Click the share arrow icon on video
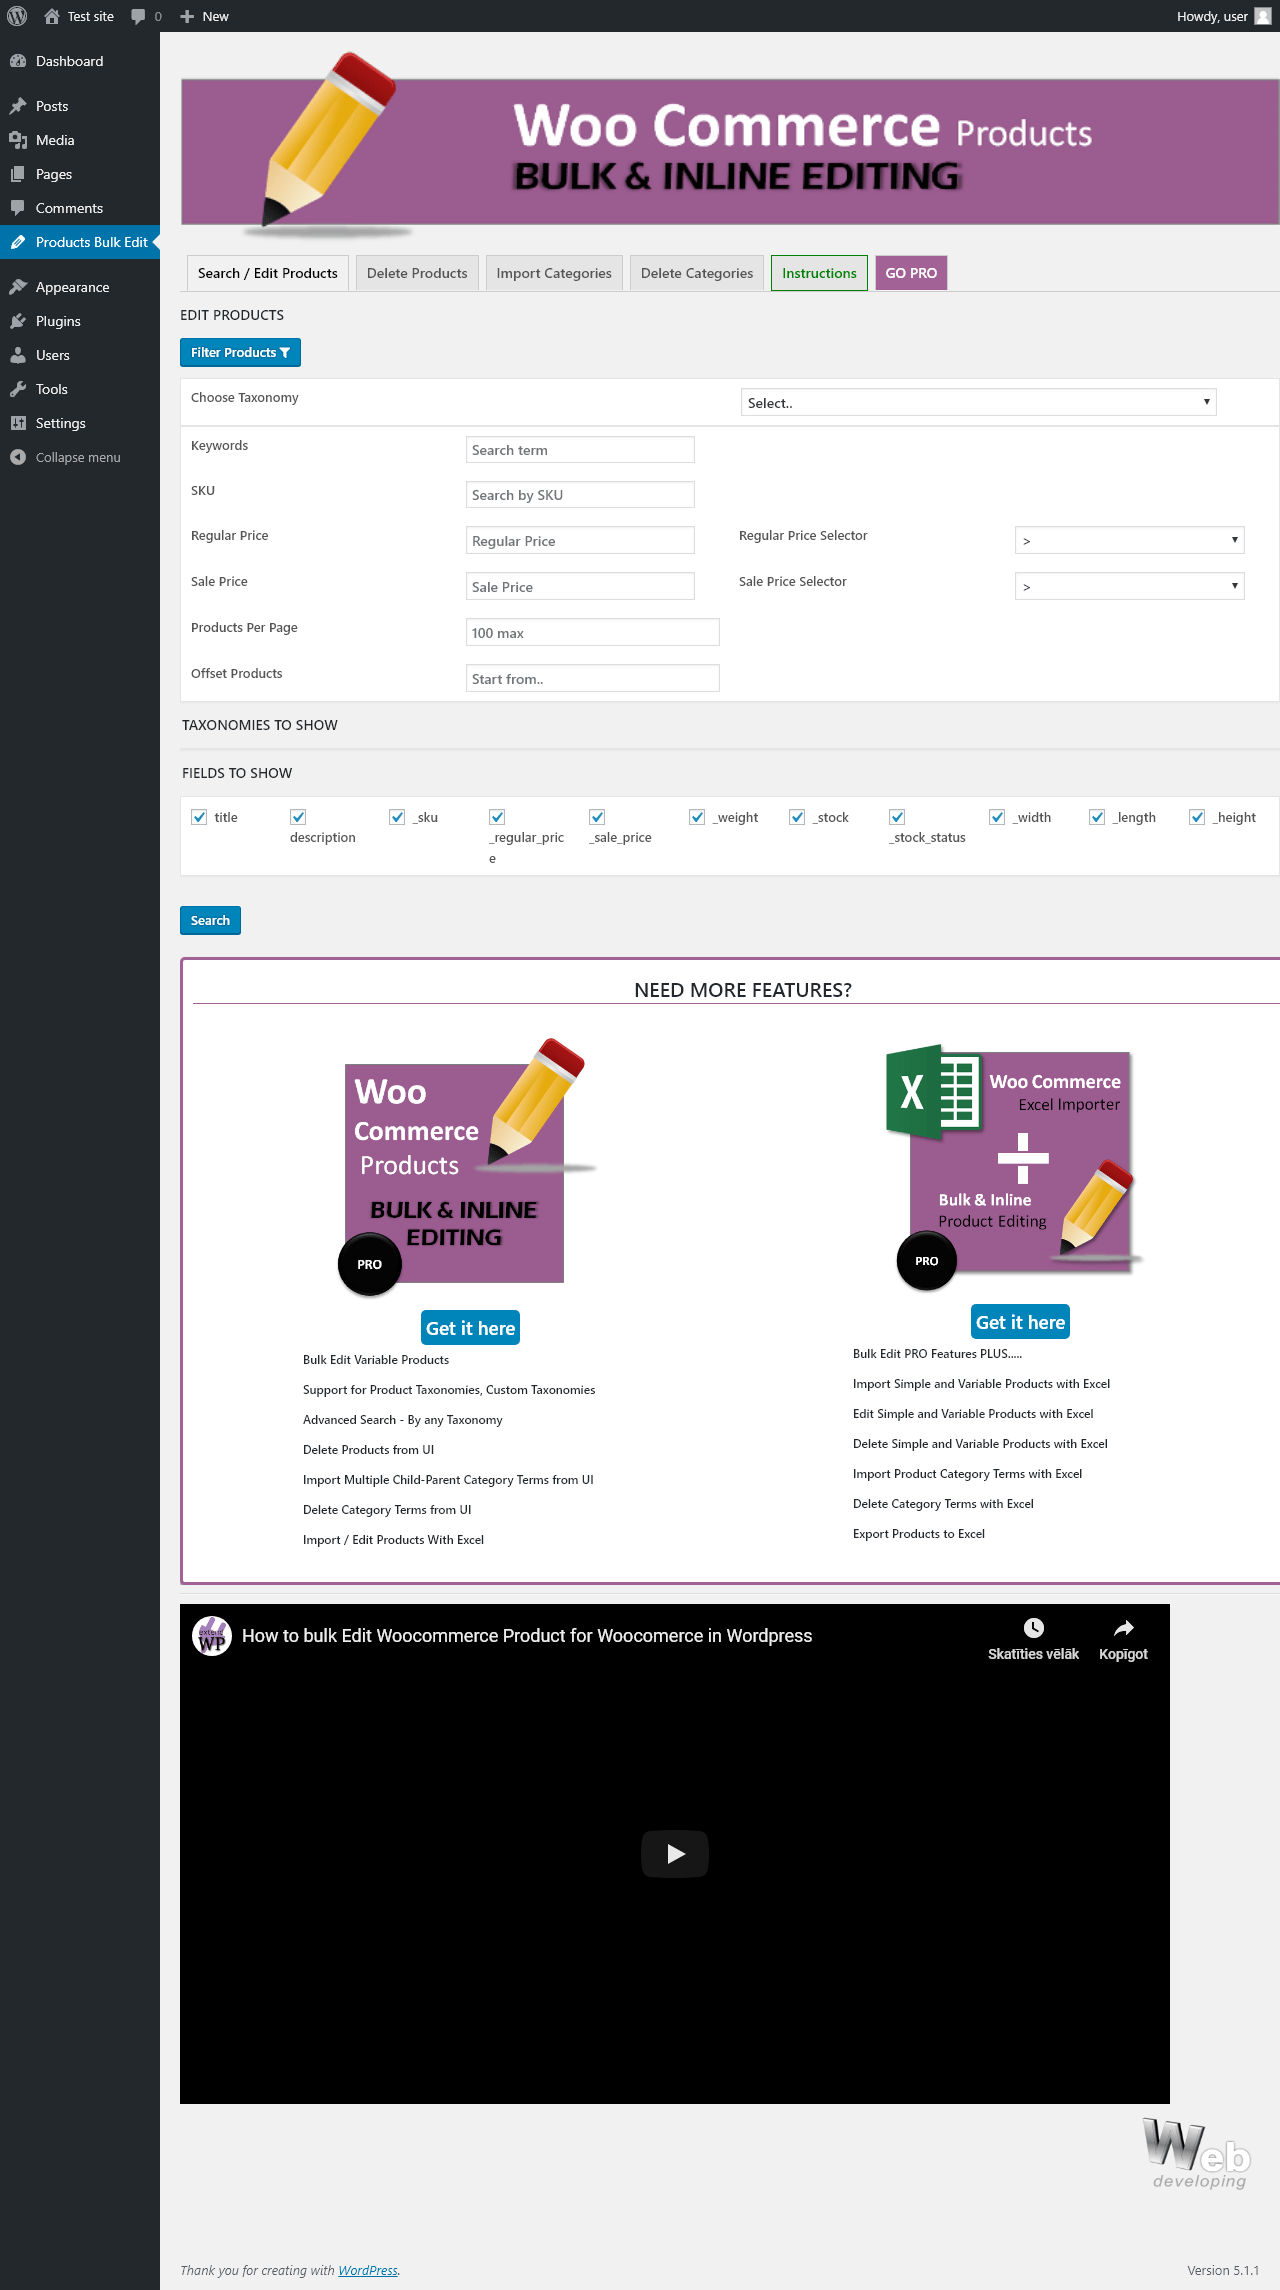This screenshot has height=2290, width=1280. 1124,1628
